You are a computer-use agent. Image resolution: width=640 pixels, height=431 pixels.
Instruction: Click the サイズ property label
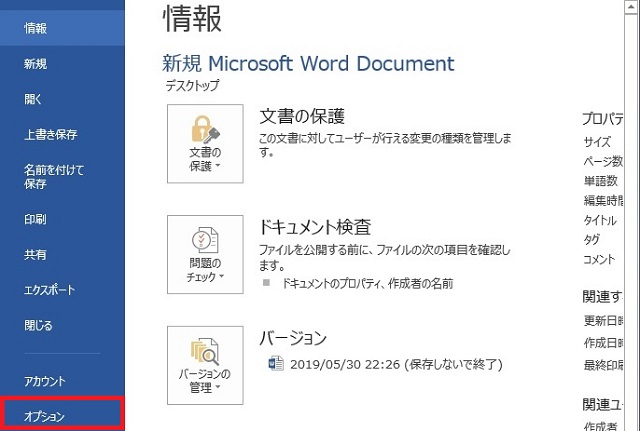(x=597, y=142)
